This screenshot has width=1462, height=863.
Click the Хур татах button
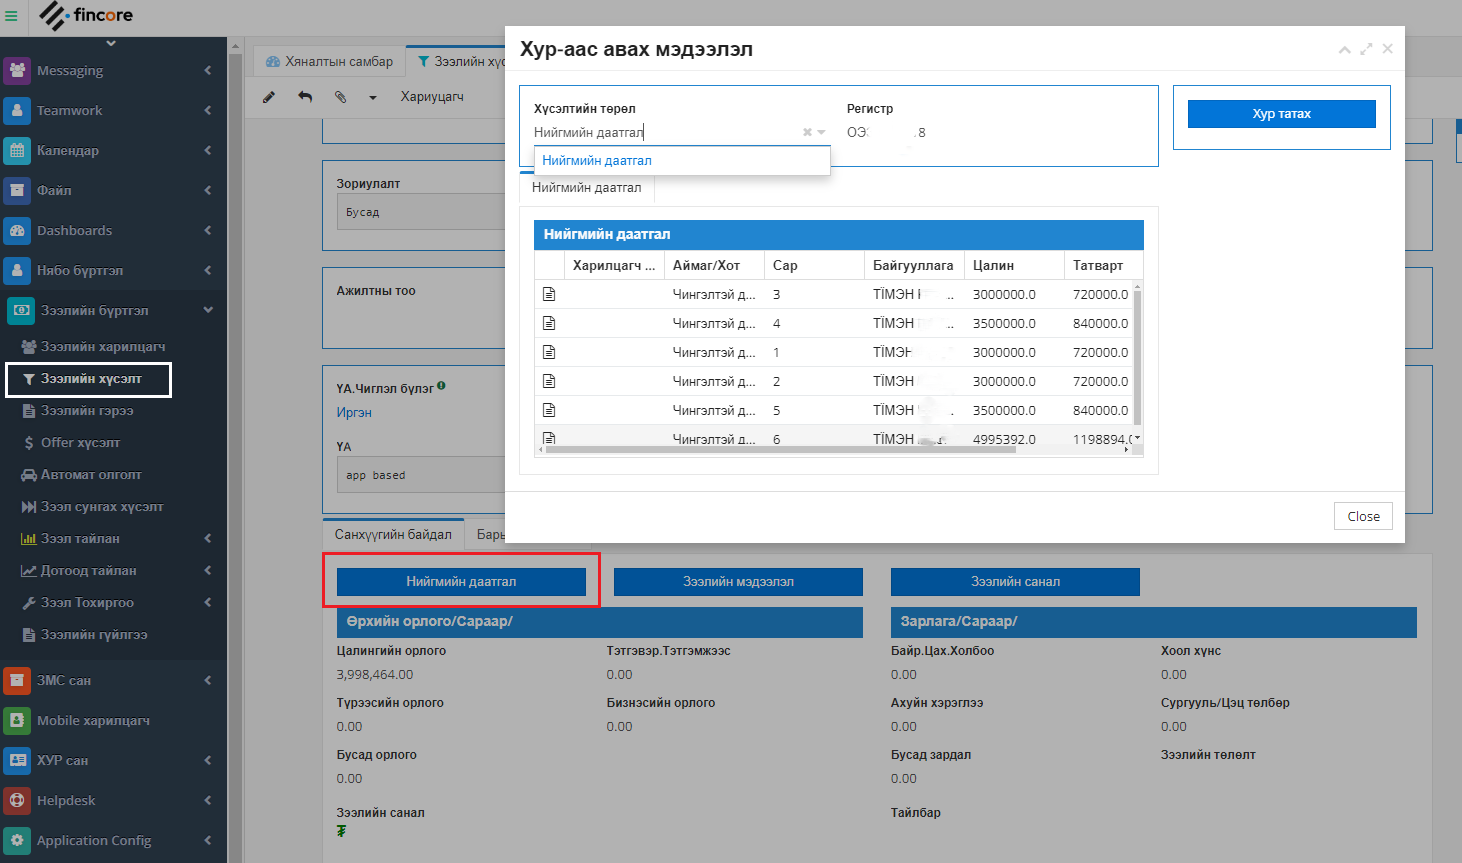point(1281,114)
